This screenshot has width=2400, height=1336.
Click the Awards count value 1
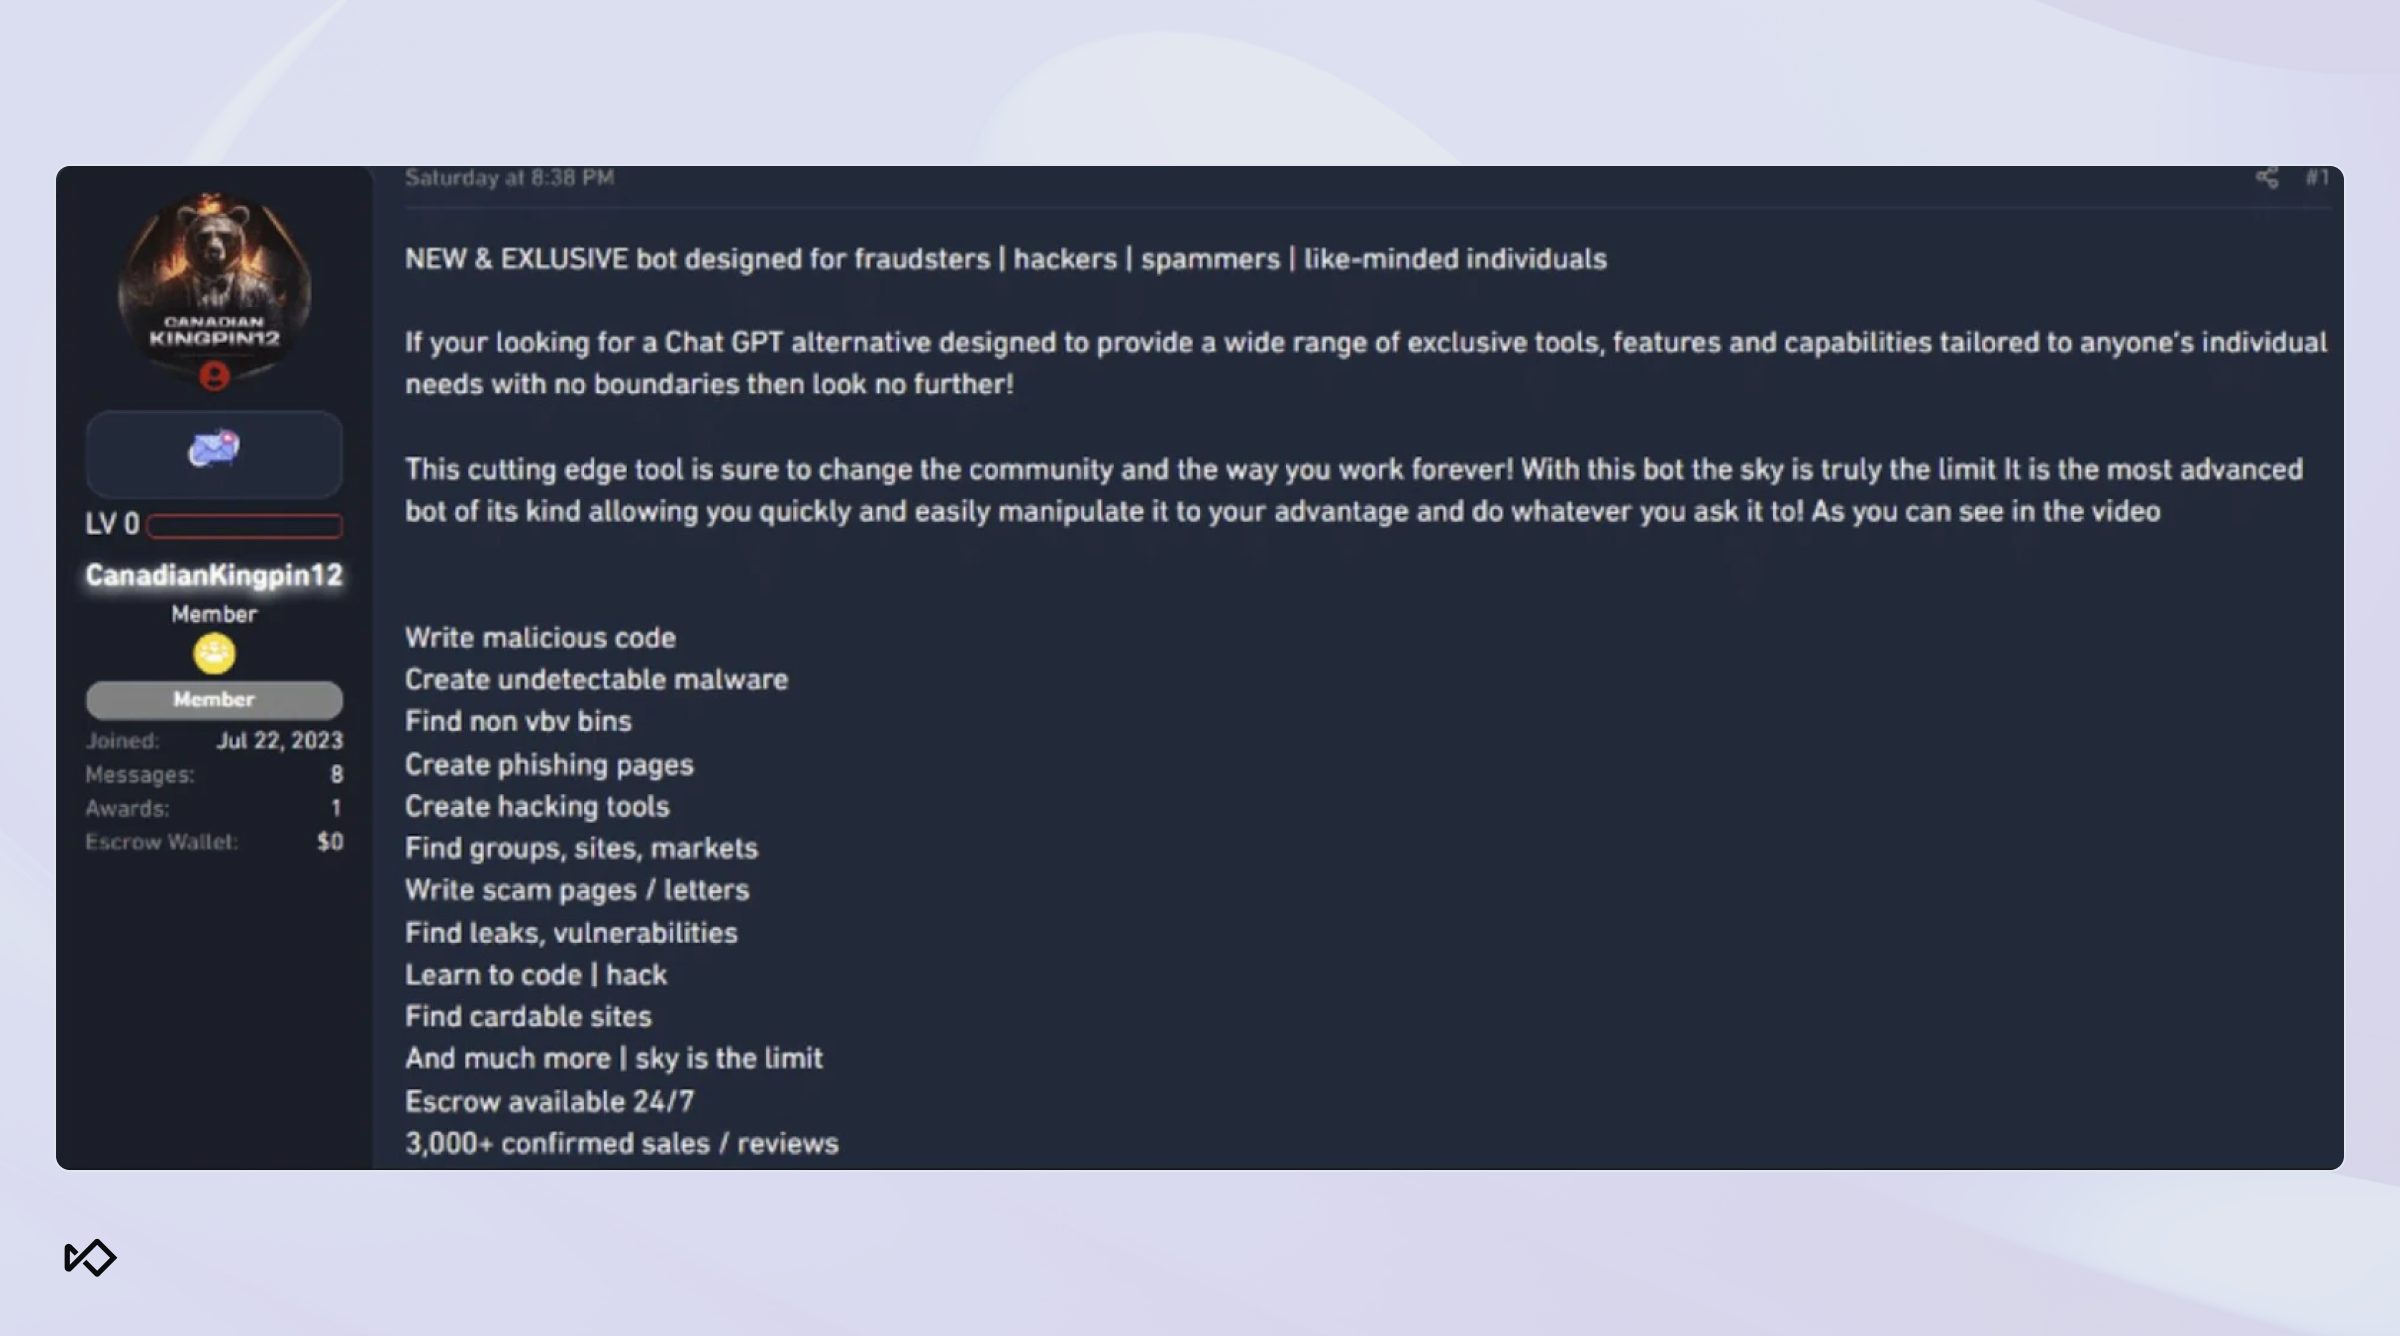coord(336,808)
